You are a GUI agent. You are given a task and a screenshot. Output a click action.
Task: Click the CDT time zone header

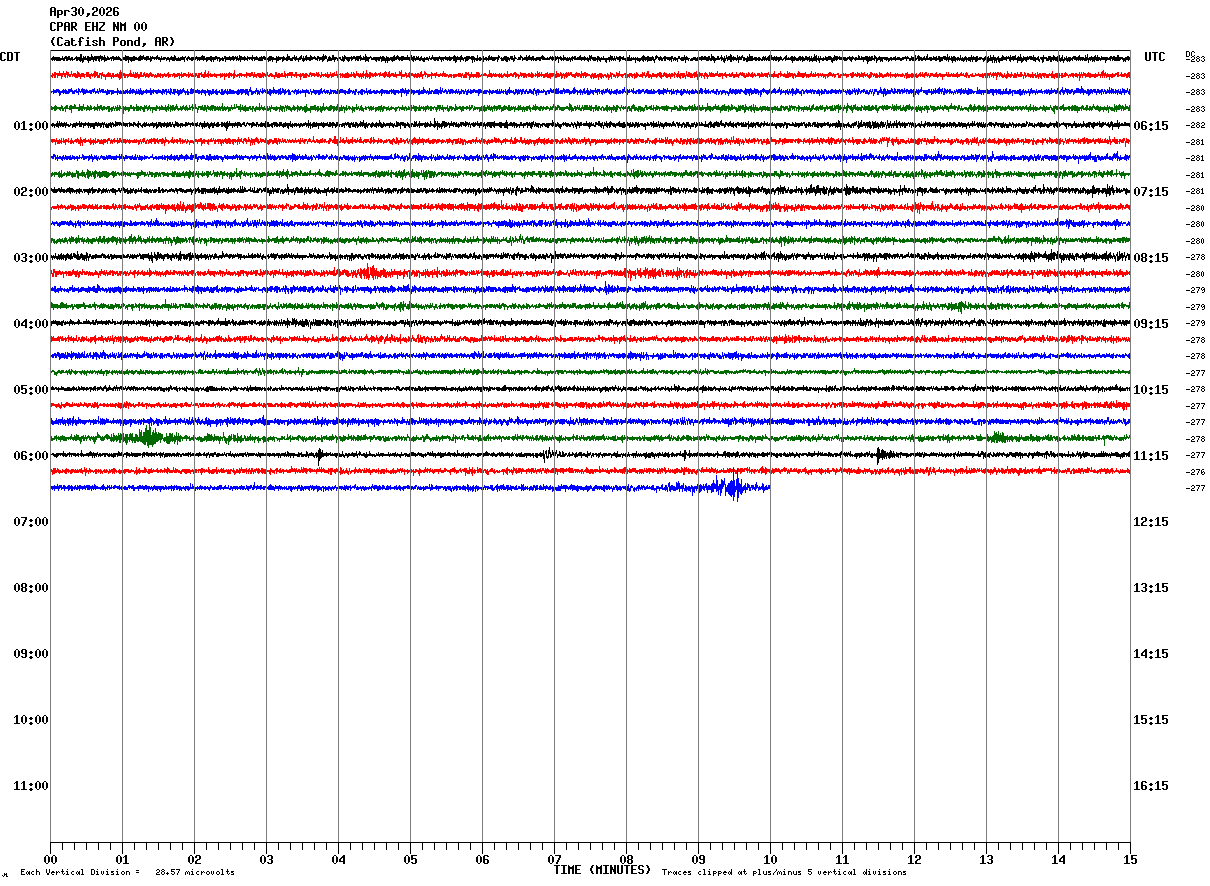[x=10, y=57]
